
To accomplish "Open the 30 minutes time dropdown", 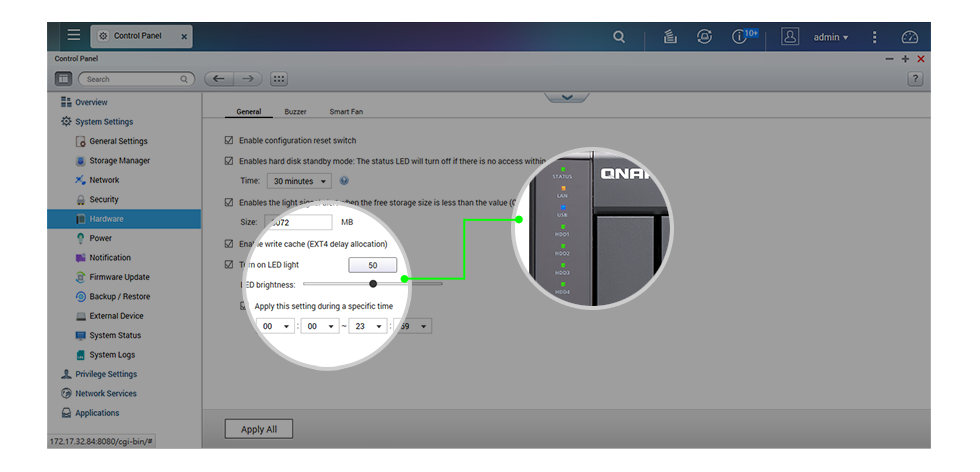I will (x=299, y=181).
